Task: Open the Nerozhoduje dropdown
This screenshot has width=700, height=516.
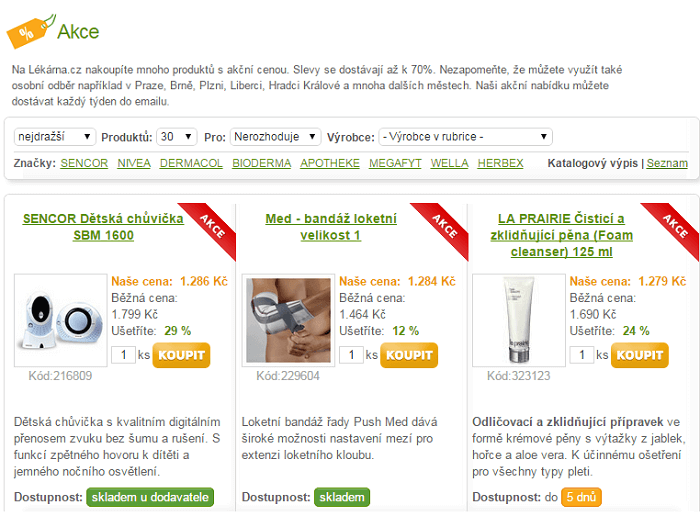Action: (x=275, y=137)
